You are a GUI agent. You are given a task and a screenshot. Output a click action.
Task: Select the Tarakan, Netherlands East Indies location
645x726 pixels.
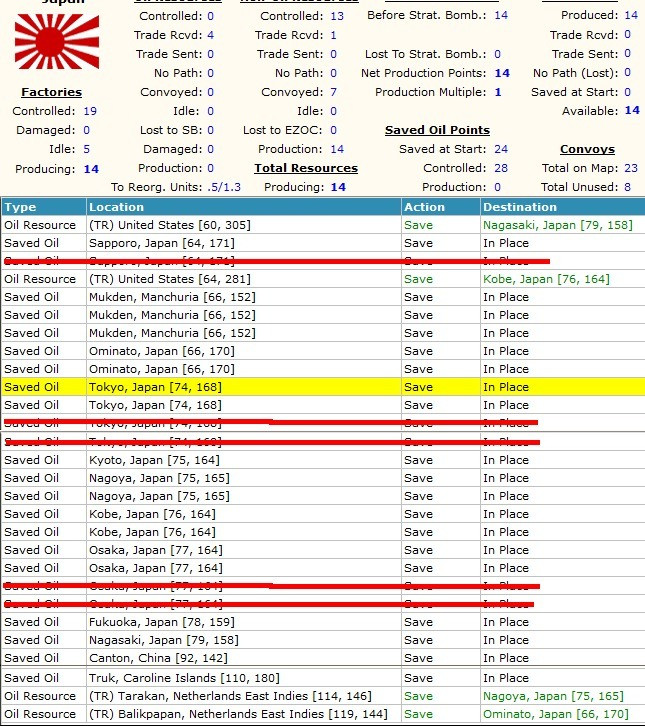tap(230, 696)
